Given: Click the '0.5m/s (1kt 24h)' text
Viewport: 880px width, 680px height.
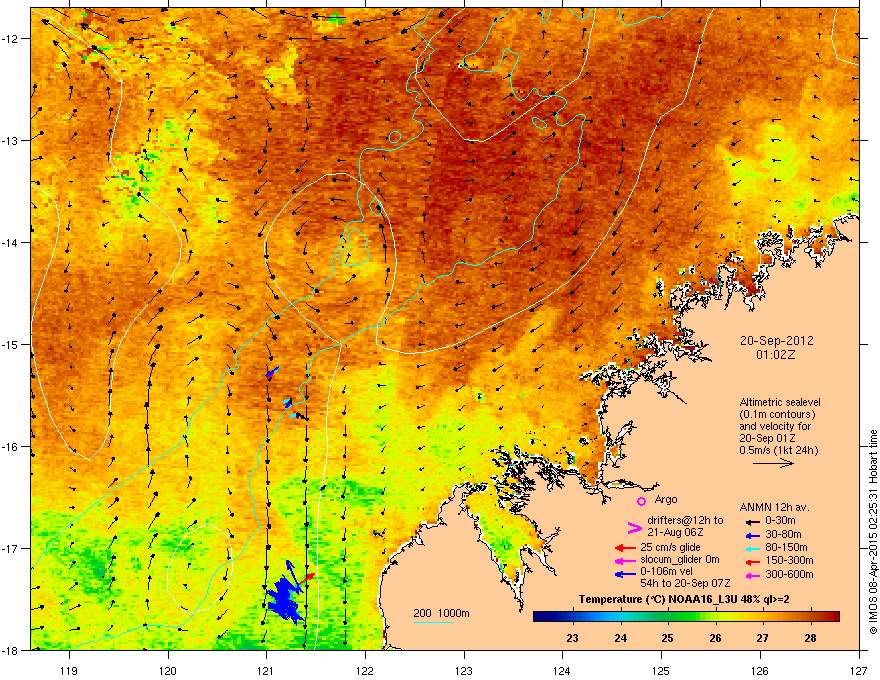Looking at the screenshot, I should click(779, 450).
